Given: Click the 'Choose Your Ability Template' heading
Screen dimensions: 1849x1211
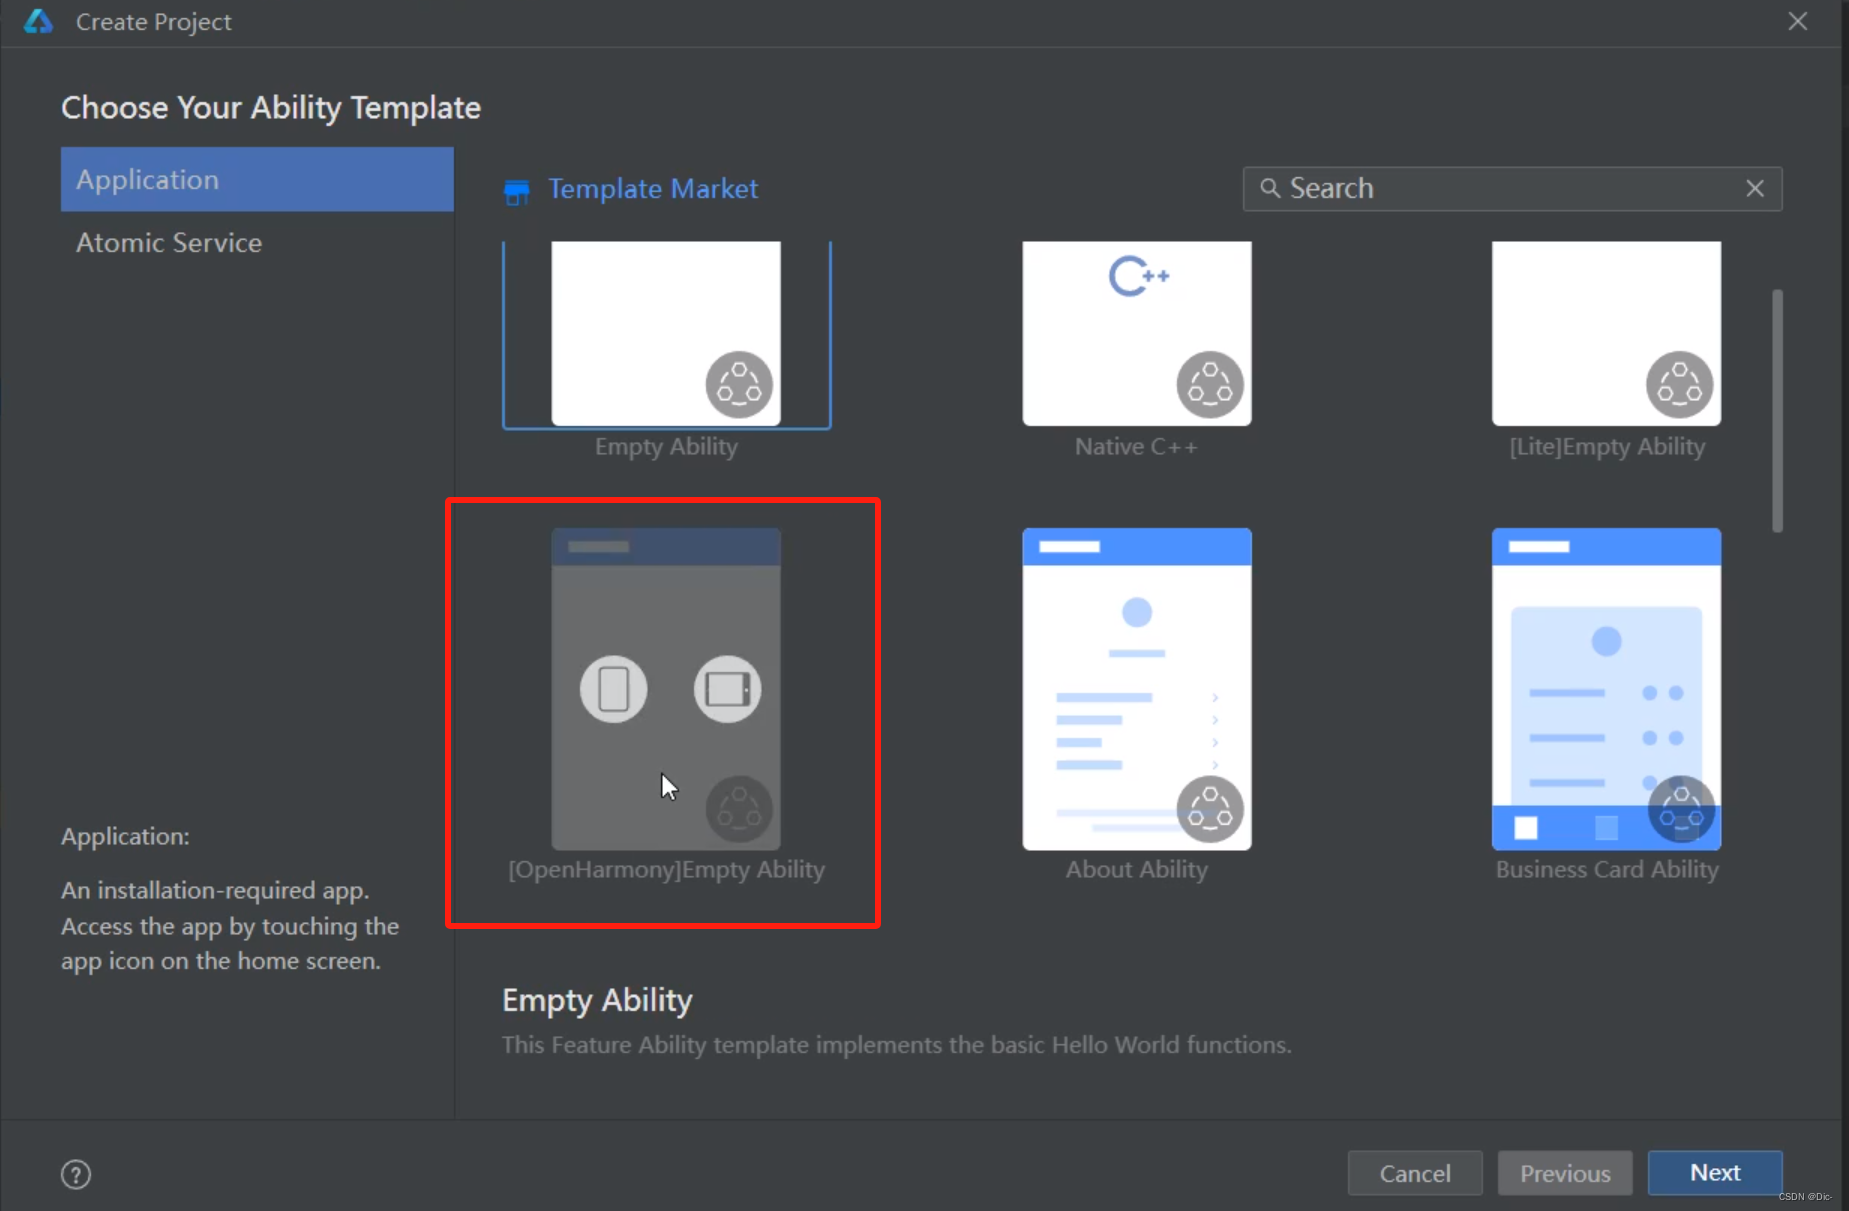Looking at the screenshot, I should click(x=271, y=108).
